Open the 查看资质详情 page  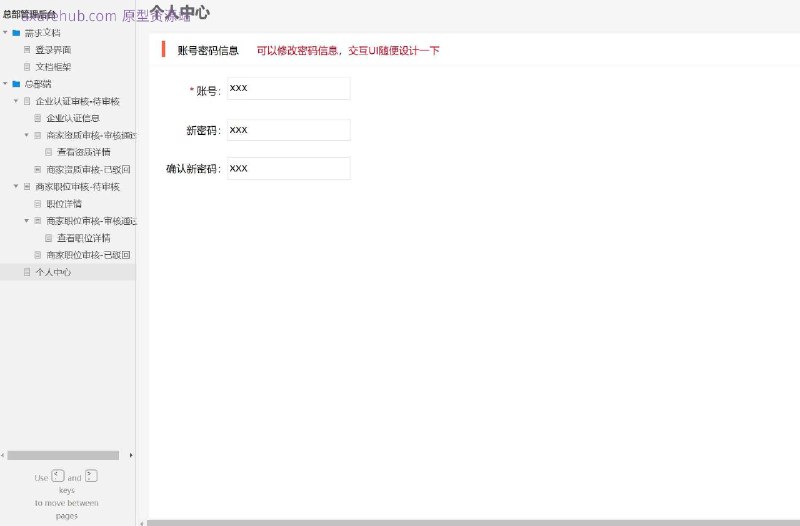pyautogui.click(x=84, y=152)
